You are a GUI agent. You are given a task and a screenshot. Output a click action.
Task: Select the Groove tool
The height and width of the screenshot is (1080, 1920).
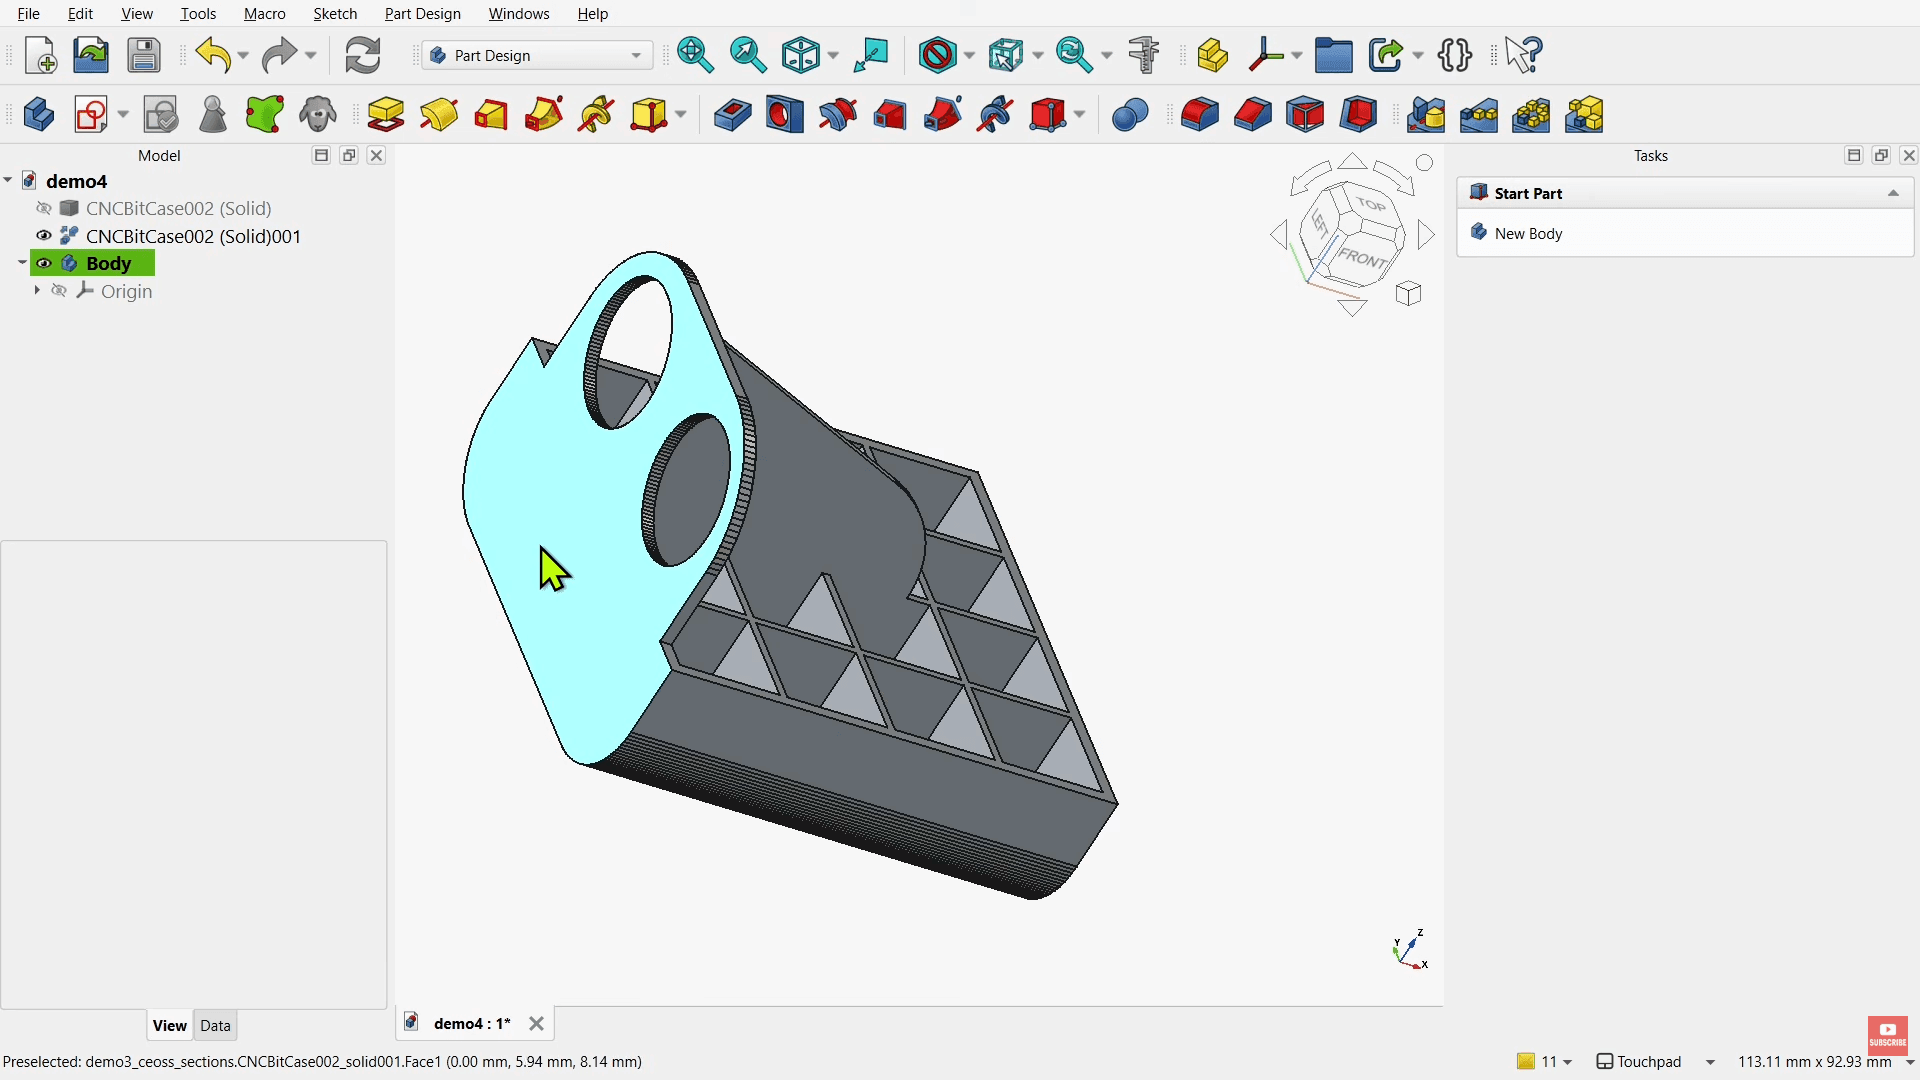[838, 114]
